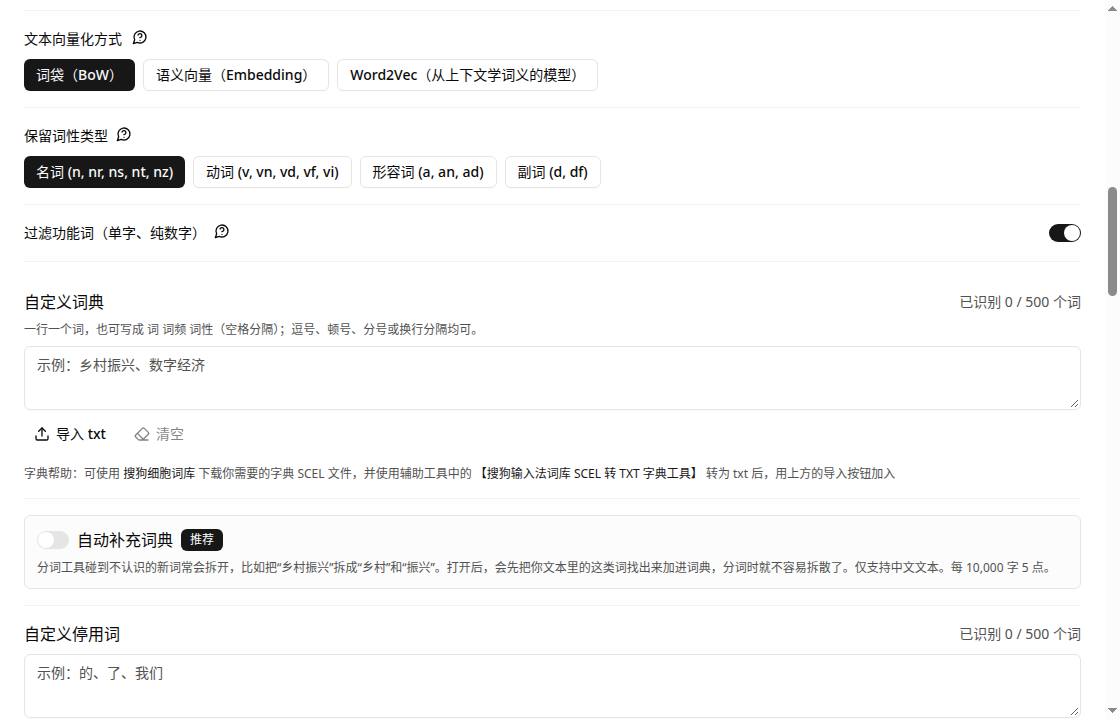Image resolution: width=1120 pixels, height=720 pixels.
Task: Click the 自动补充词典 label
Action: click(x=125, y=540)
